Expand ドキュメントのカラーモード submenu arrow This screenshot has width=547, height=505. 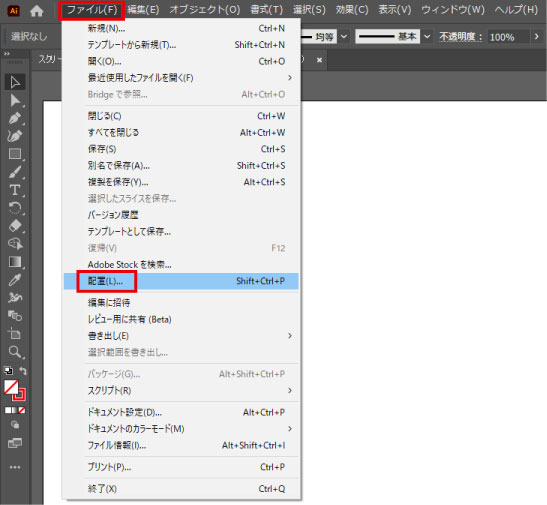point(290,429)
